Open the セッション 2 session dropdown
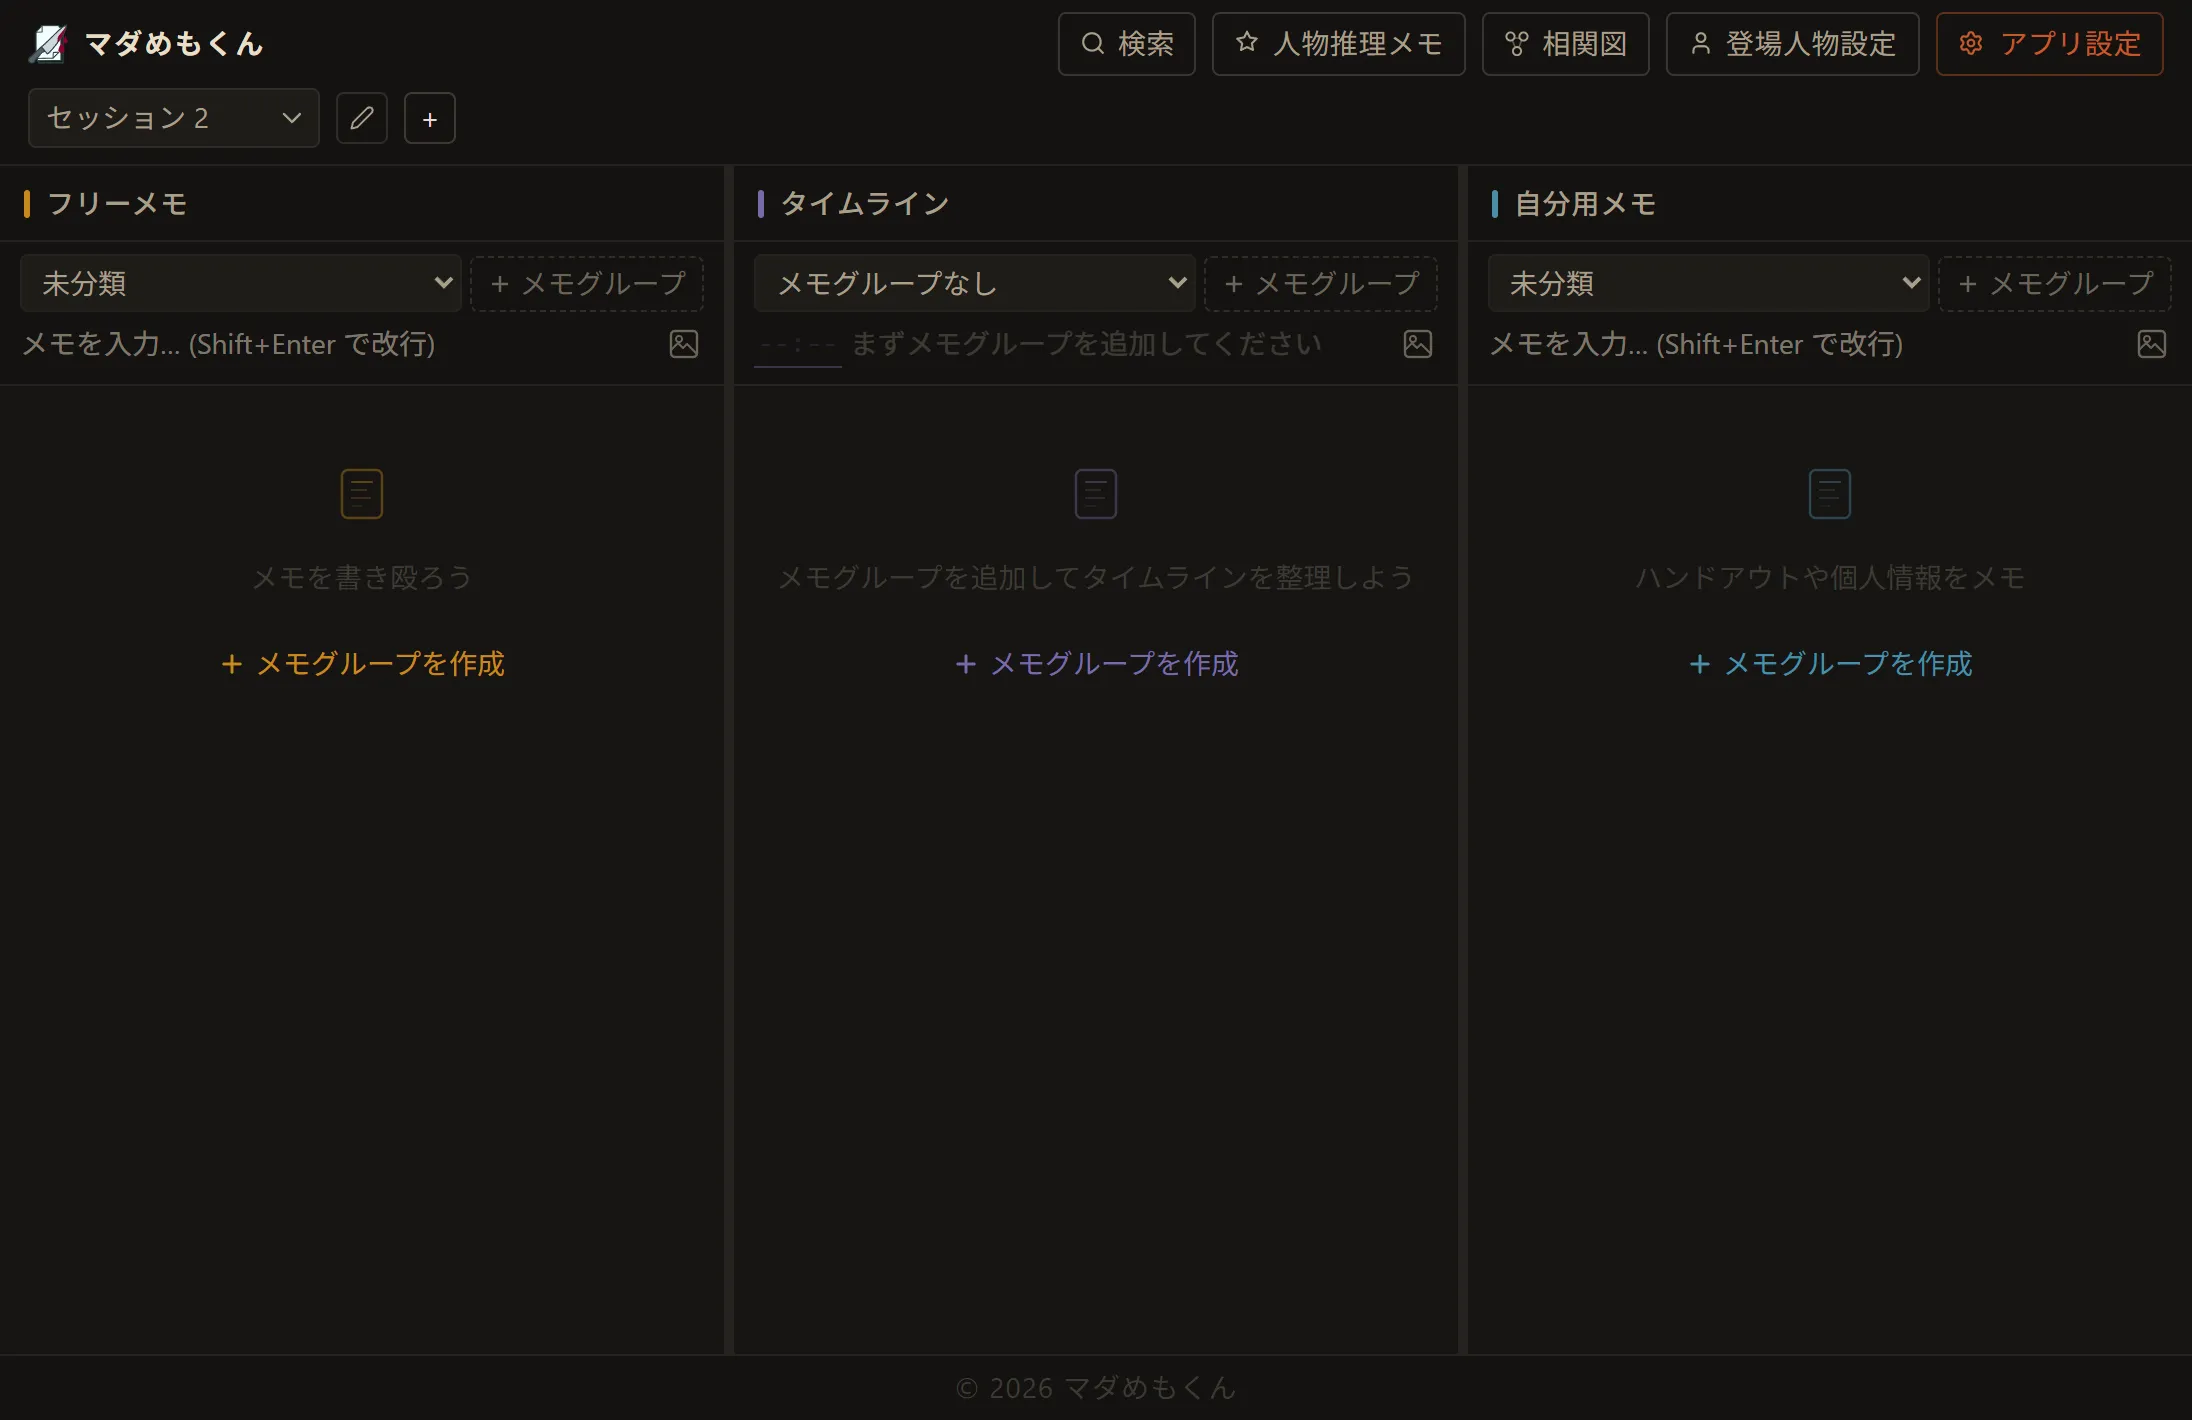The image size is (2192, 1420). pyautogui.click(x=174, y=118)
